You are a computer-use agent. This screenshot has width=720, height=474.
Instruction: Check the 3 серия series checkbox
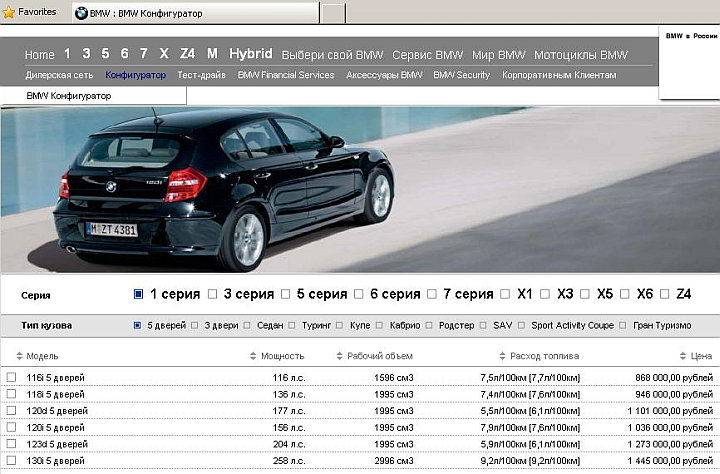point(211,294)
